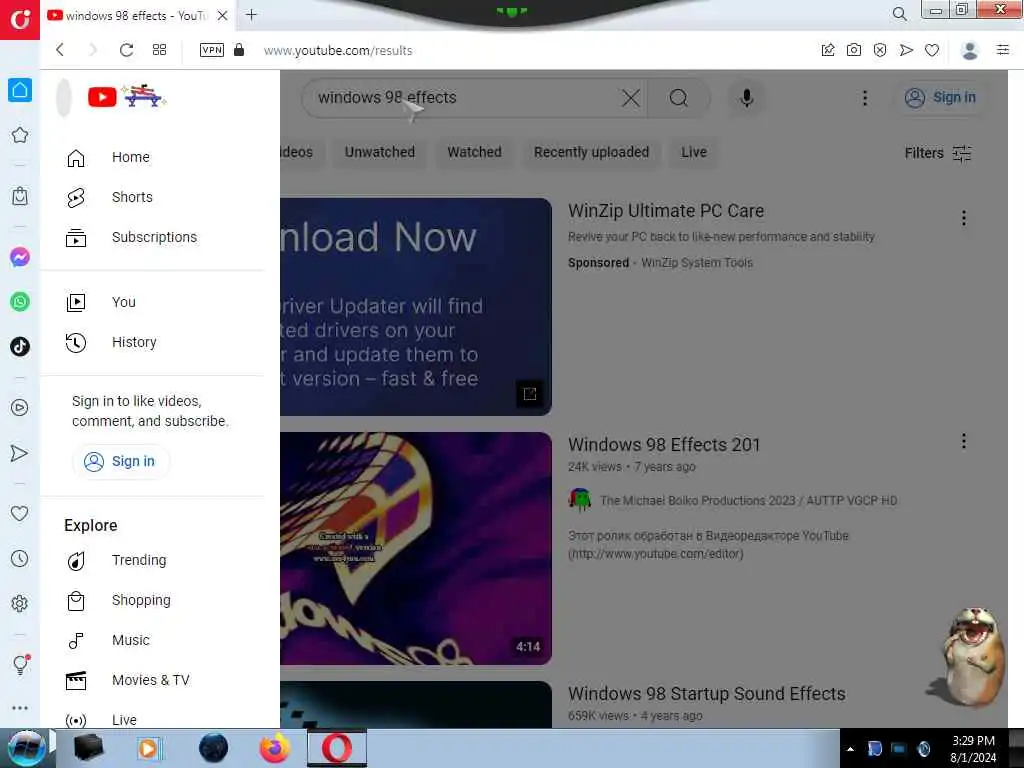Open Opera sidebar lightbulb tips icon
The image size is (1024, 768).
(20, 665)
